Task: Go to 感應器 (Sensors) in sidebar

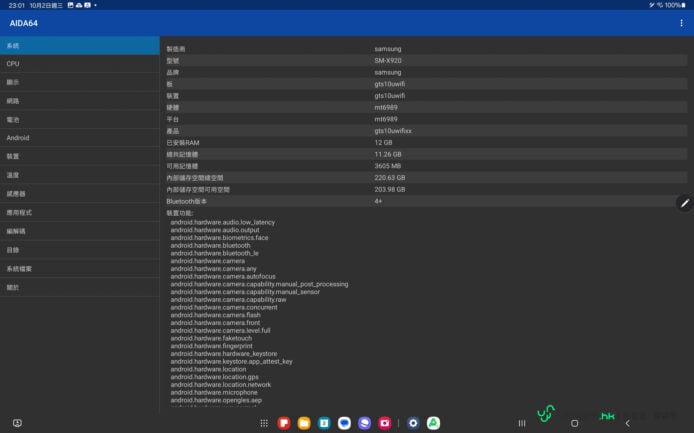Action: pos(80,193)
